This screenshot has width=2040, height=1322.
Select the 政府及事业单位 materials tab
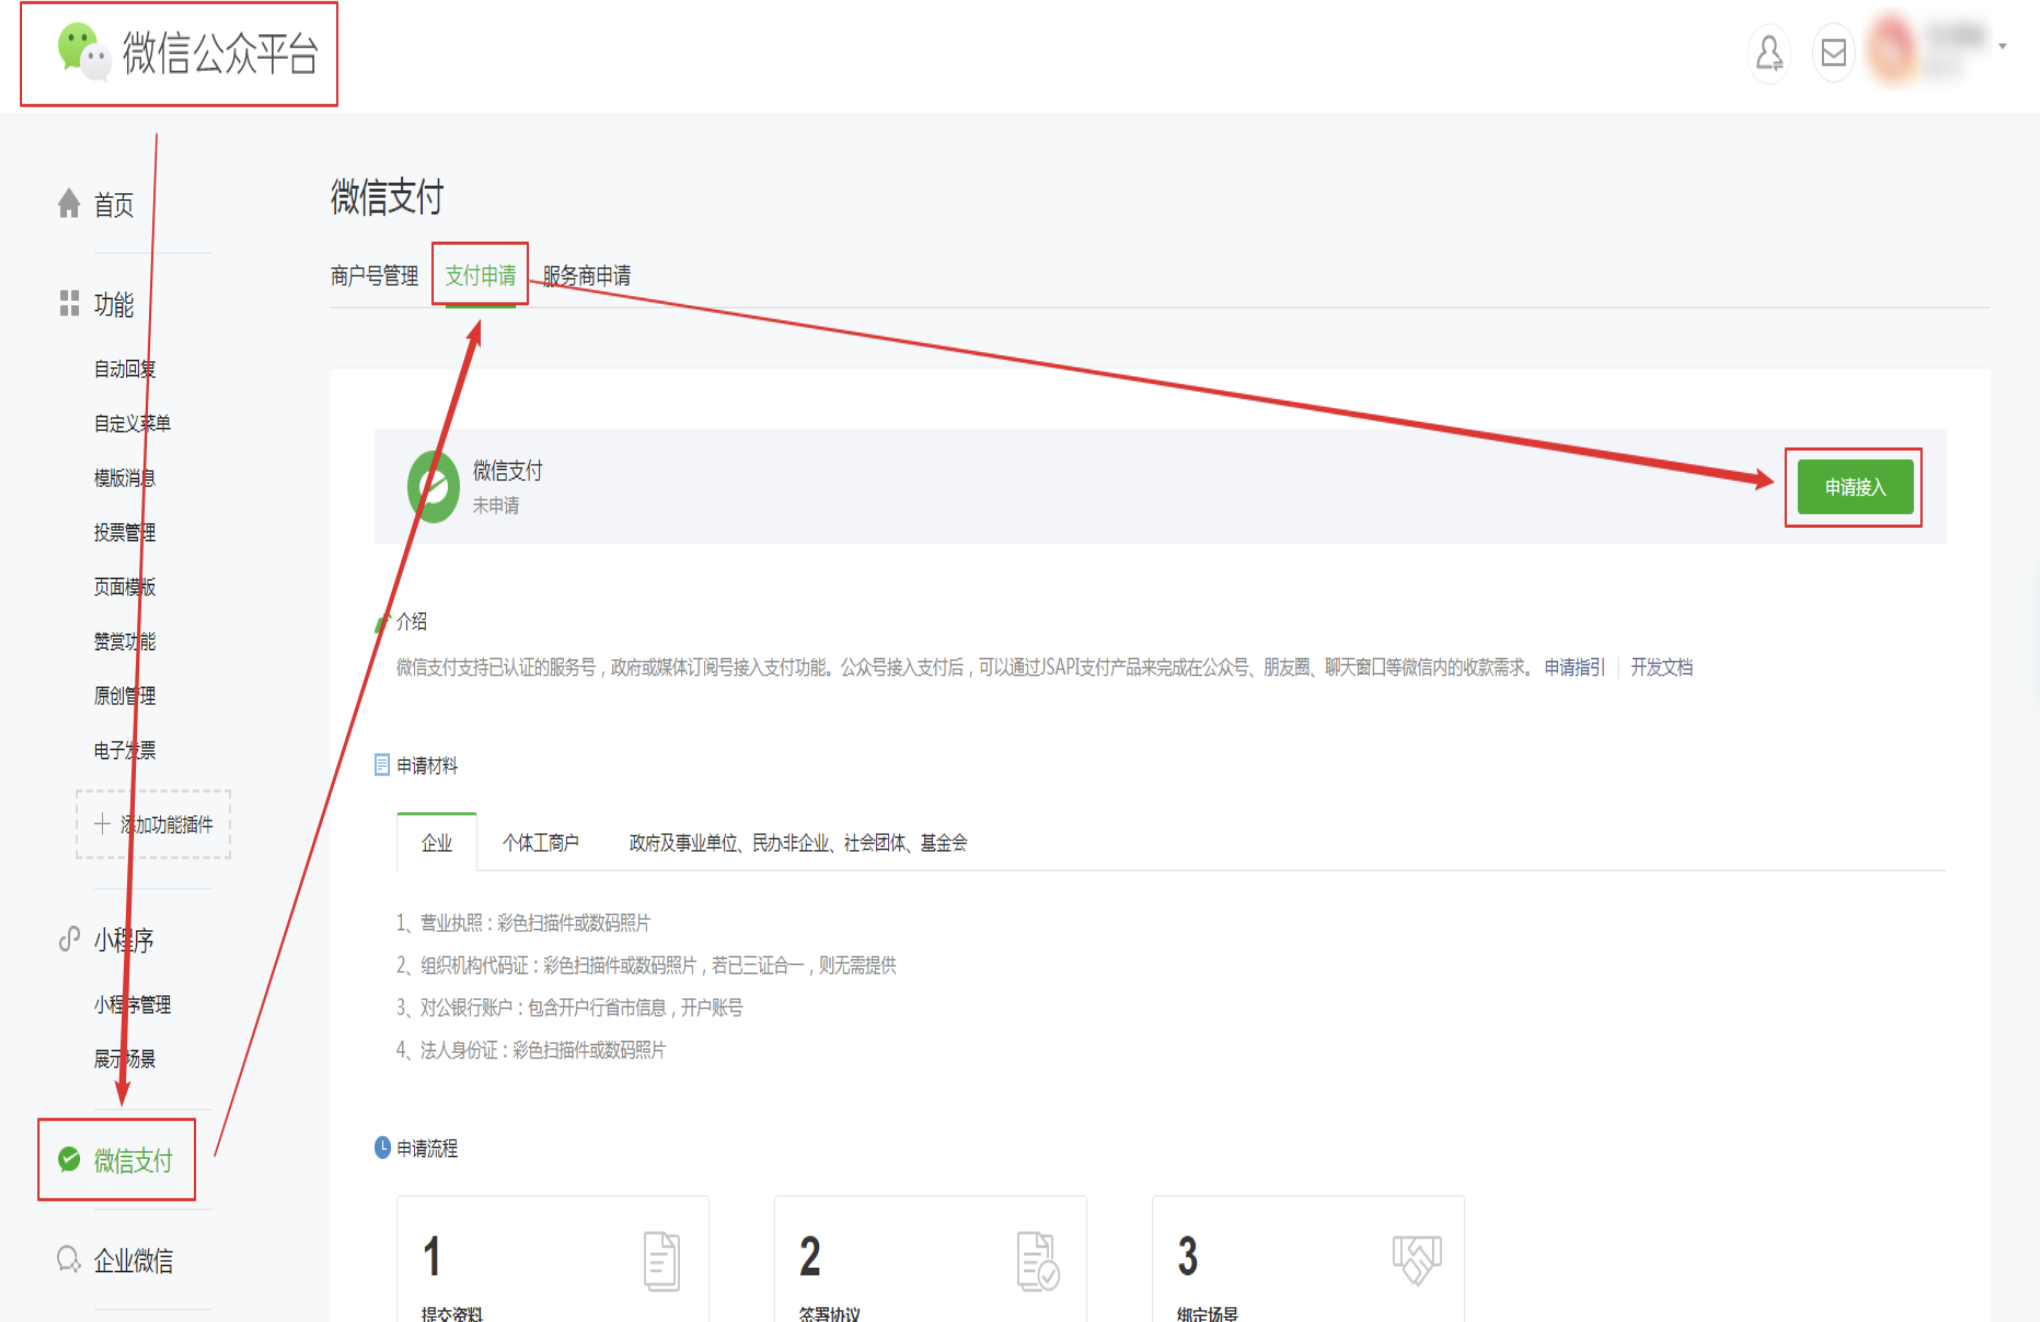coord(797,843)
